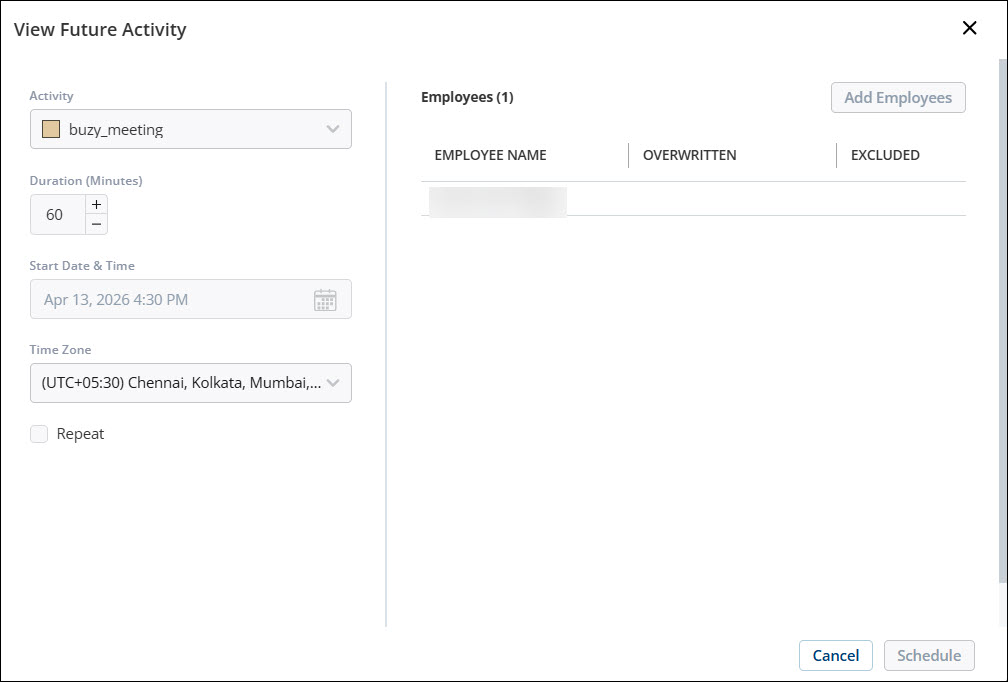This screenshot has height=682, width=1008.
Task: Decrease duration with the minus button
Action: tap(96, 224)
